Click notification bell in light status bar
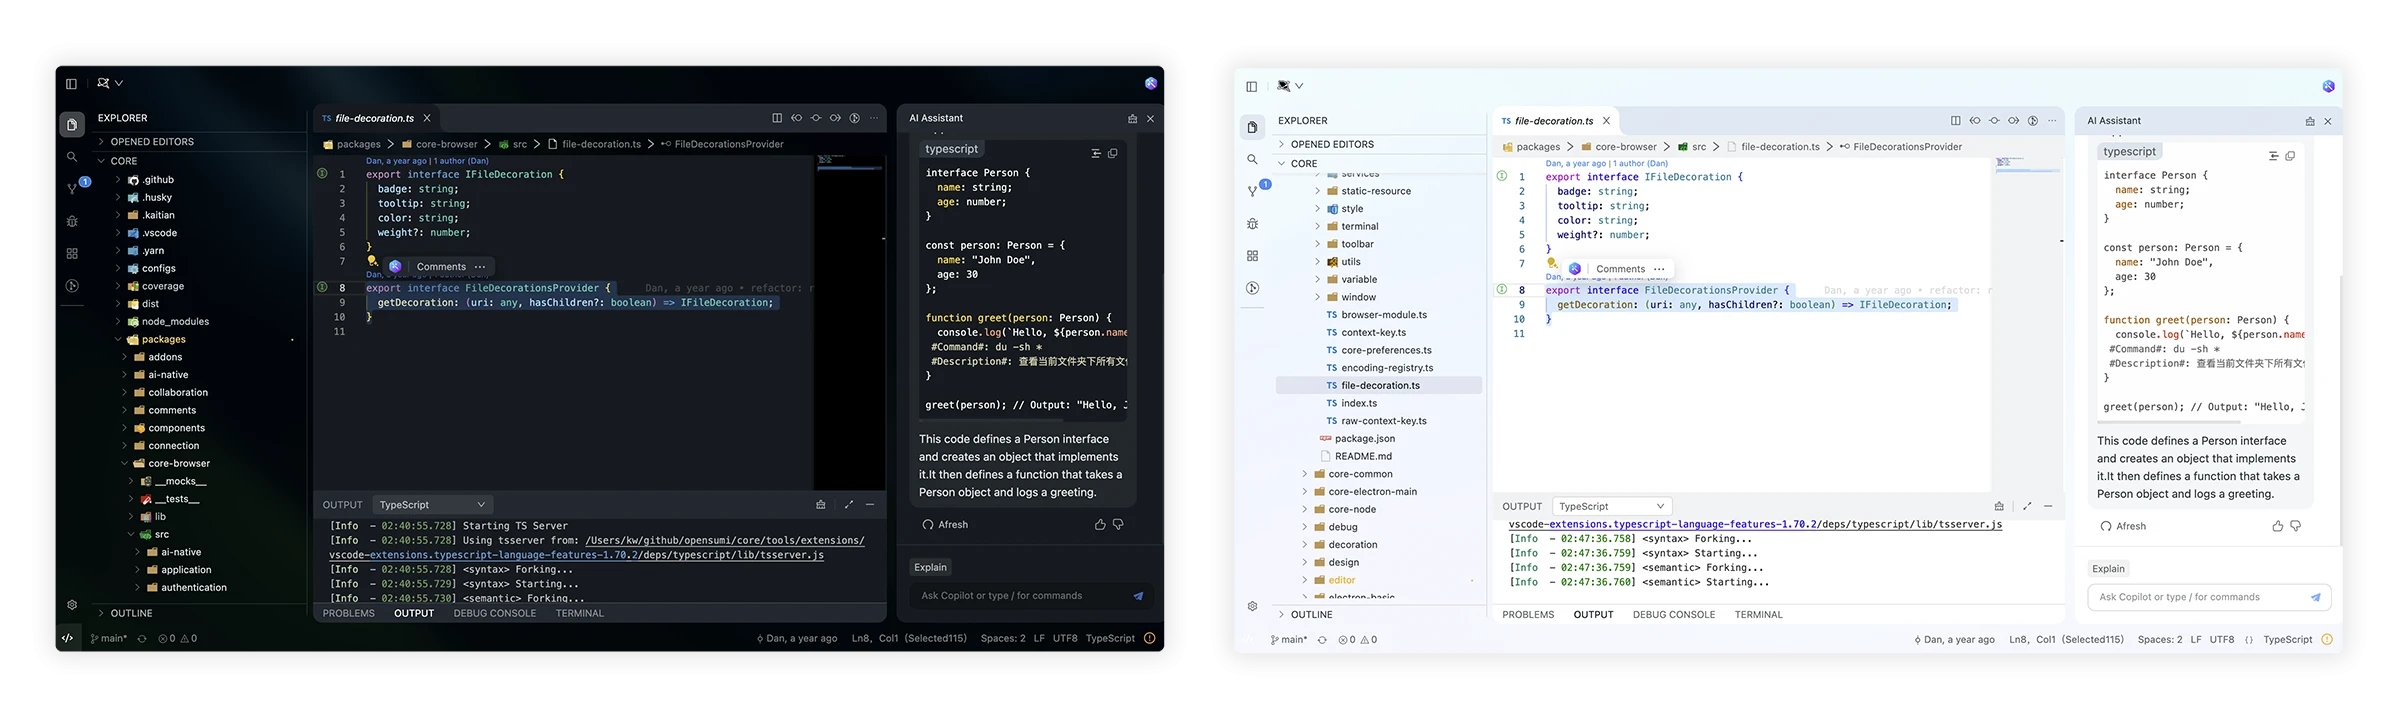The width and height of the screenshot is (2400, 721). (2327, 639)
